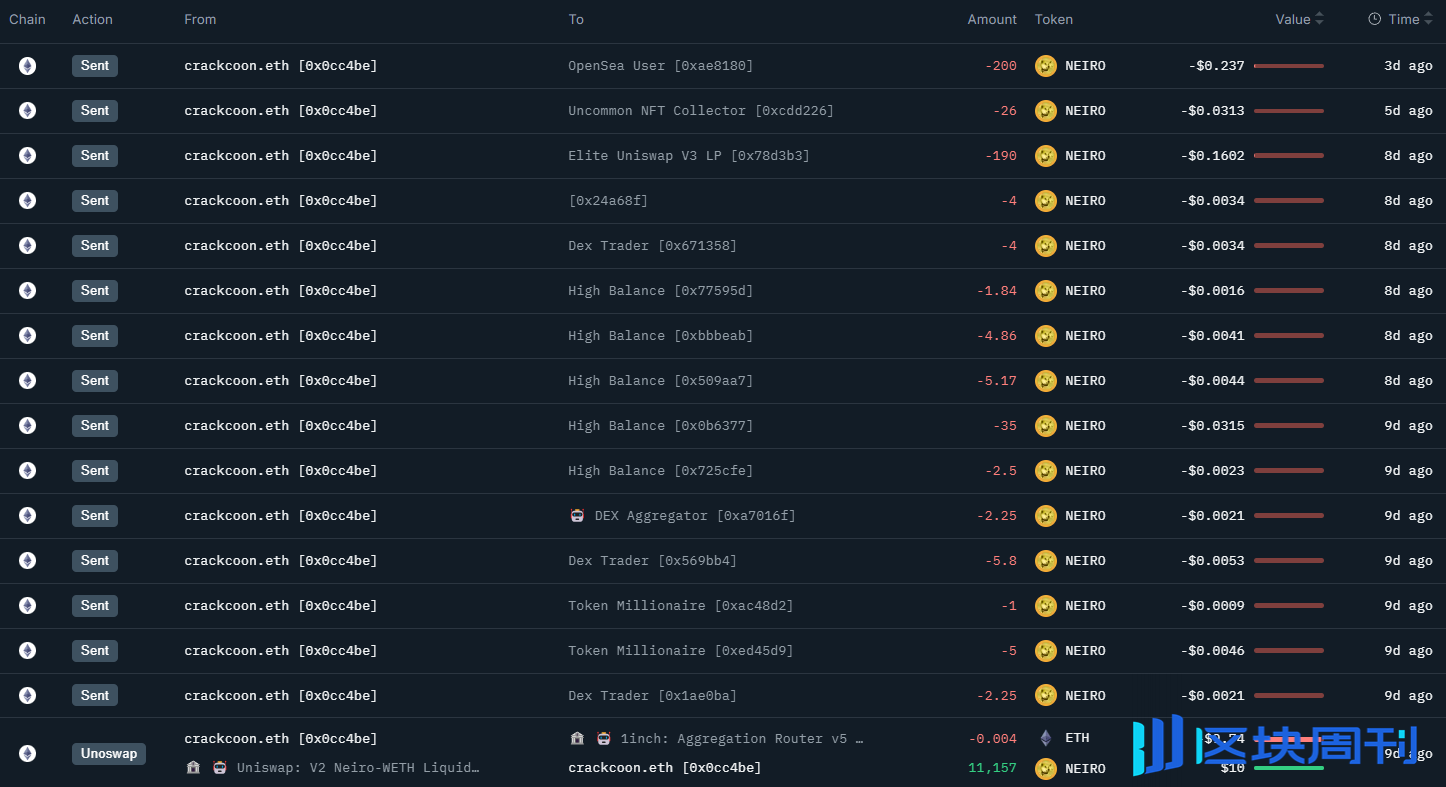
Task: Open High Balance [0x725cfe] address
Action: click(x=661, y=471)
